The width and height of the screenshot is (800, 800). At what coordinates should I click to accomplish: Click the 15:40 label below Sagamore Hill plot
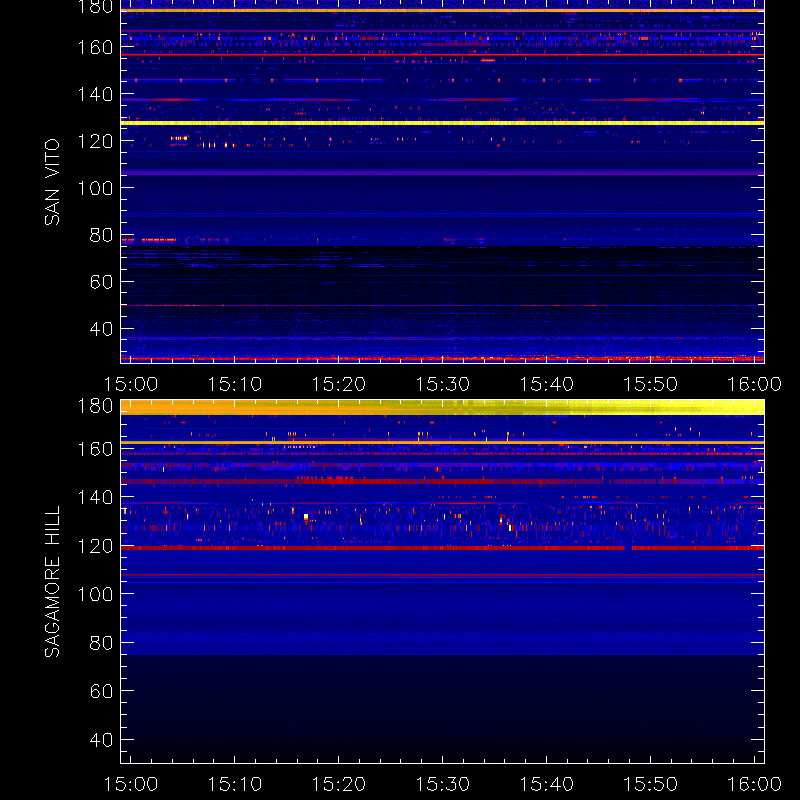coord(546,784)
